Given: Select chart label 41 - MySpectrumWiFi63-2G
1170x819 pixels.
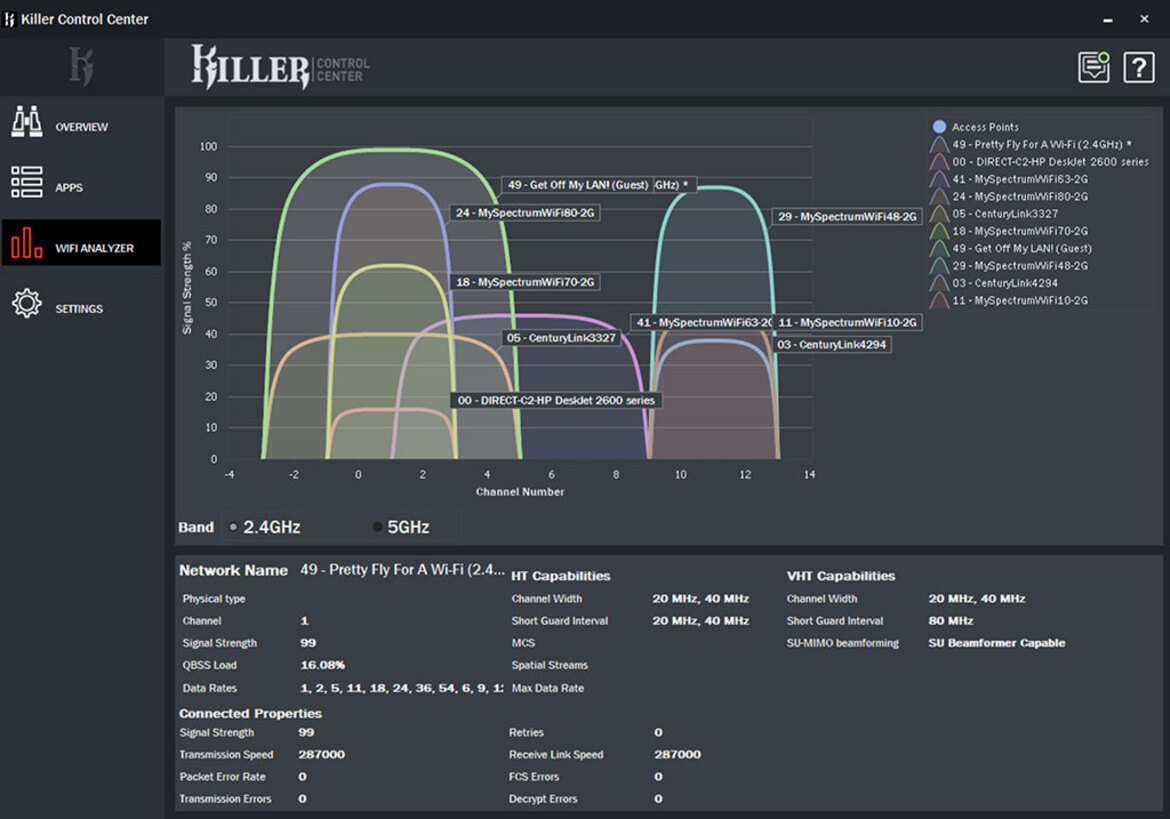Looking at the screenshot, I should click(701, 322).
